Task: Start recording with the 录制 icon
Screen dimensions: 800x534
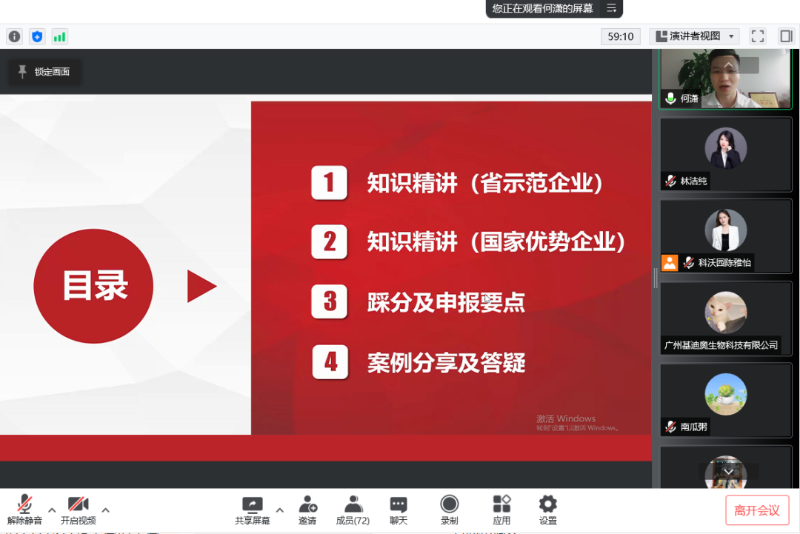Action: point(449,506)
